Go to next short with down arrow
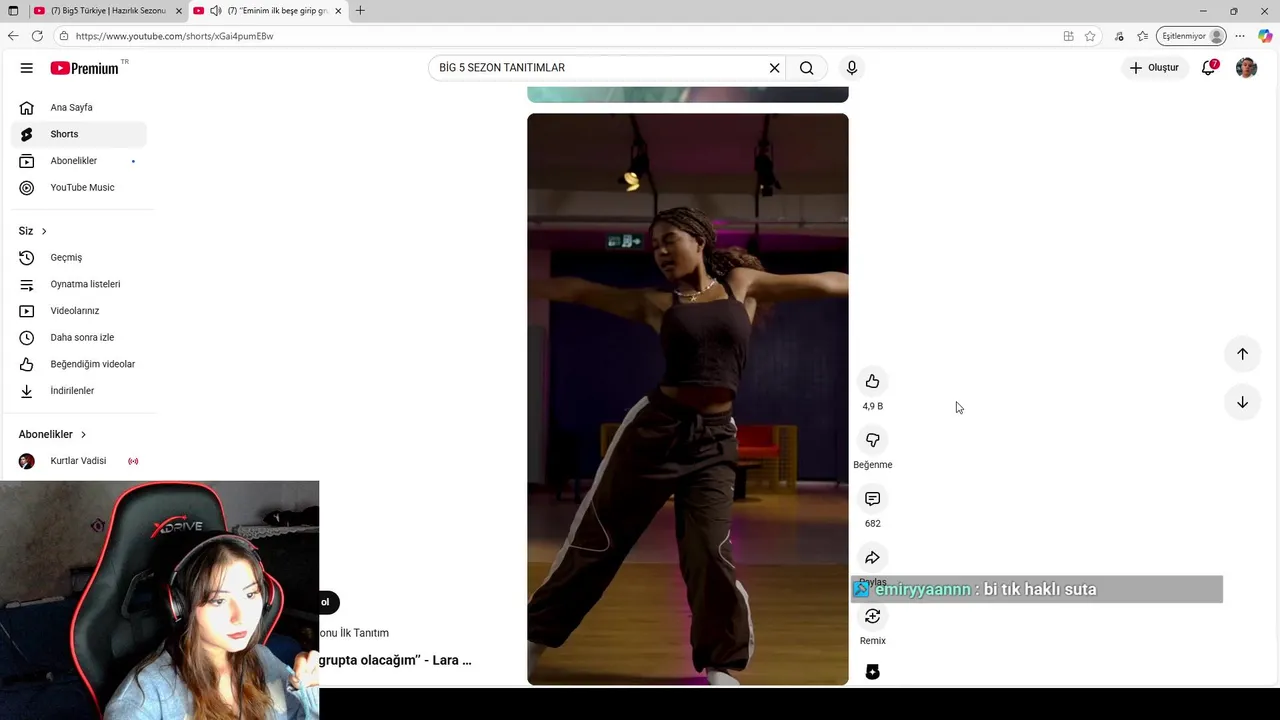This screenshot has height=720, width=1280. click(x=1242, y=402)
